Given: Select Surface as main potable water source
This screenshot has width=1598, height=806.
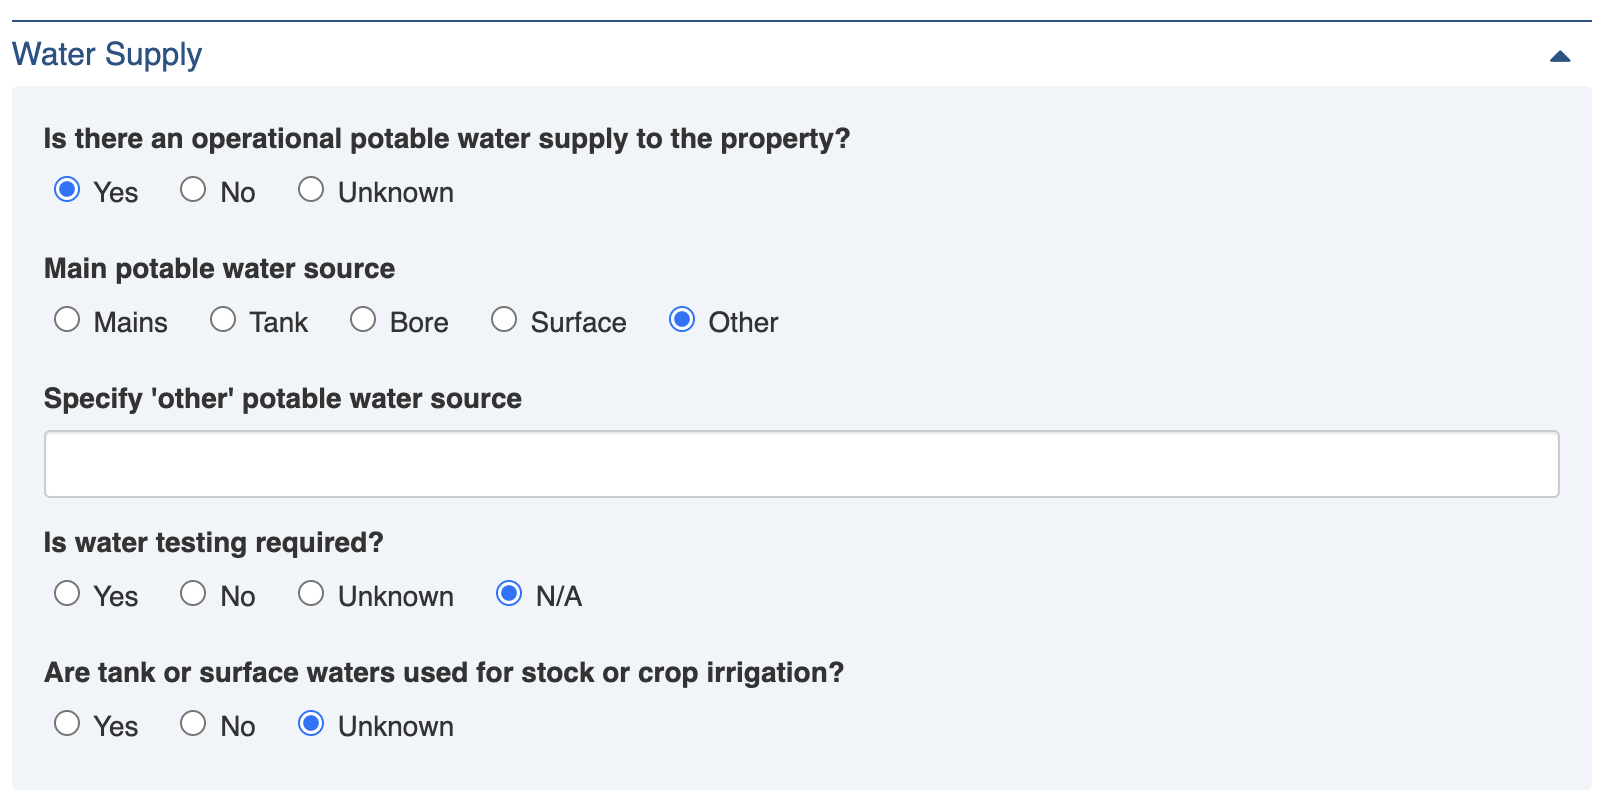Looking at the screenshot, I should [504, 320].
